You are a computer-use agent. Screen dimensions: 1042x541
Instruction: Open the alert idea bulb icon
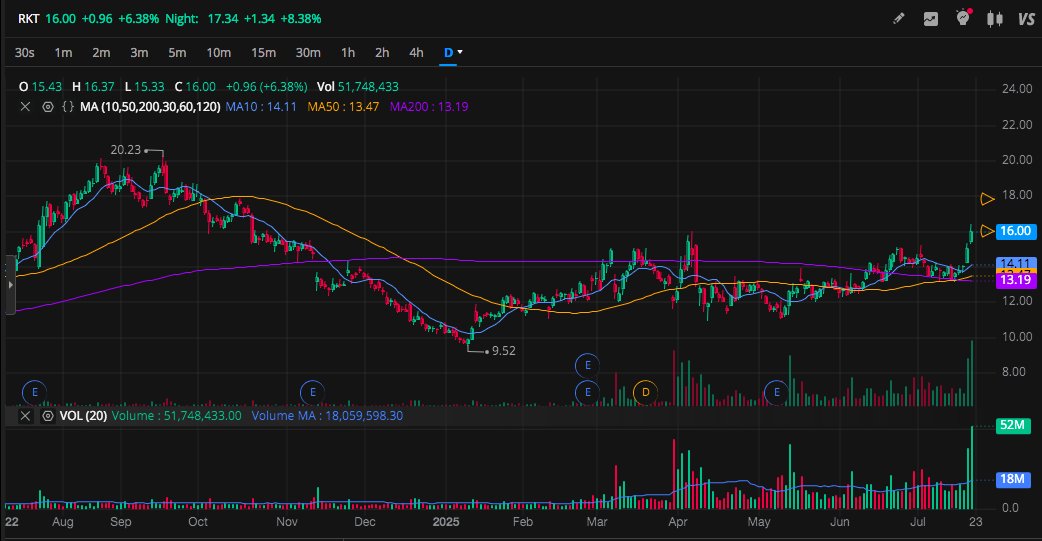coord(963,18)
